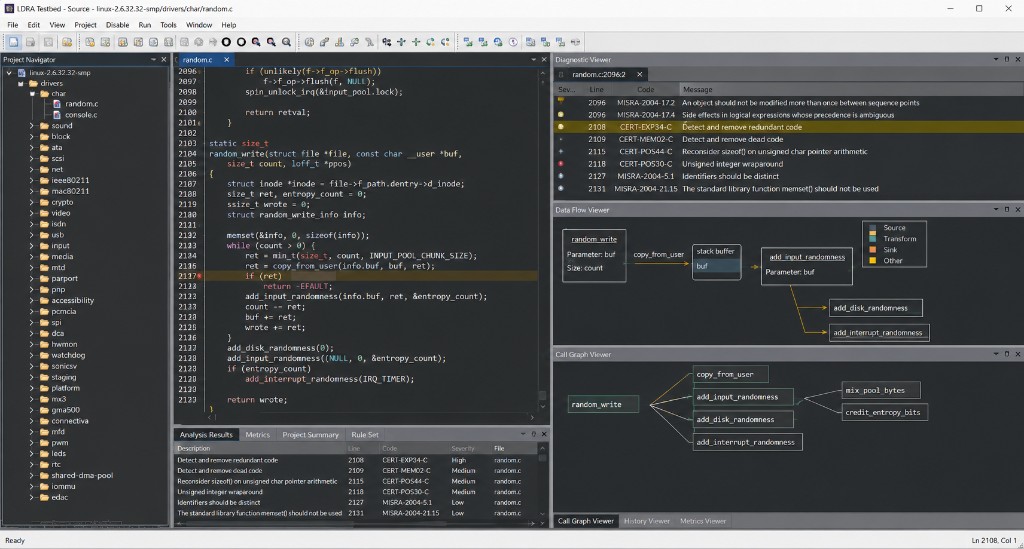Toggle the fold marker beside line 2101
The width and height of the screenshot is (1024, 549).
(199, 123)
